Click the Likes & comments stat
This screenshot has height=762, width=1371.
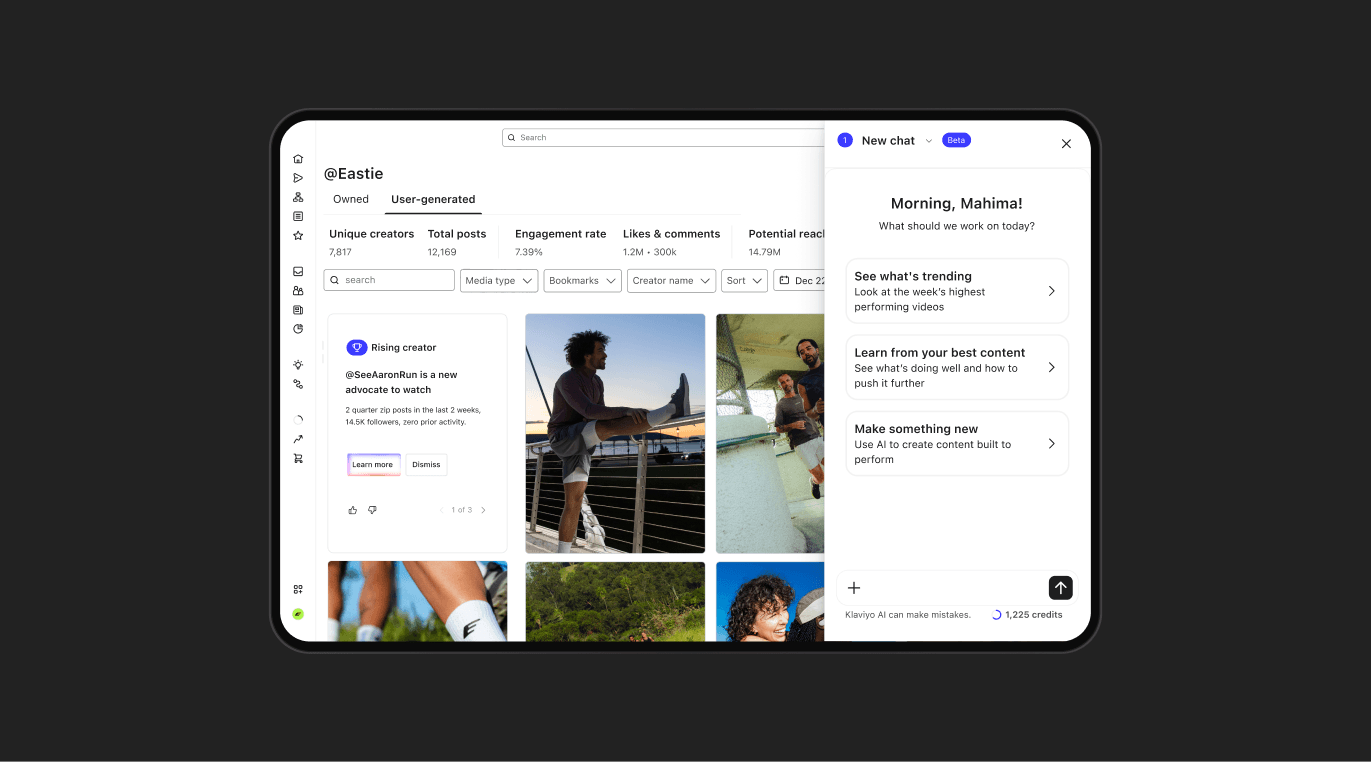671,242
